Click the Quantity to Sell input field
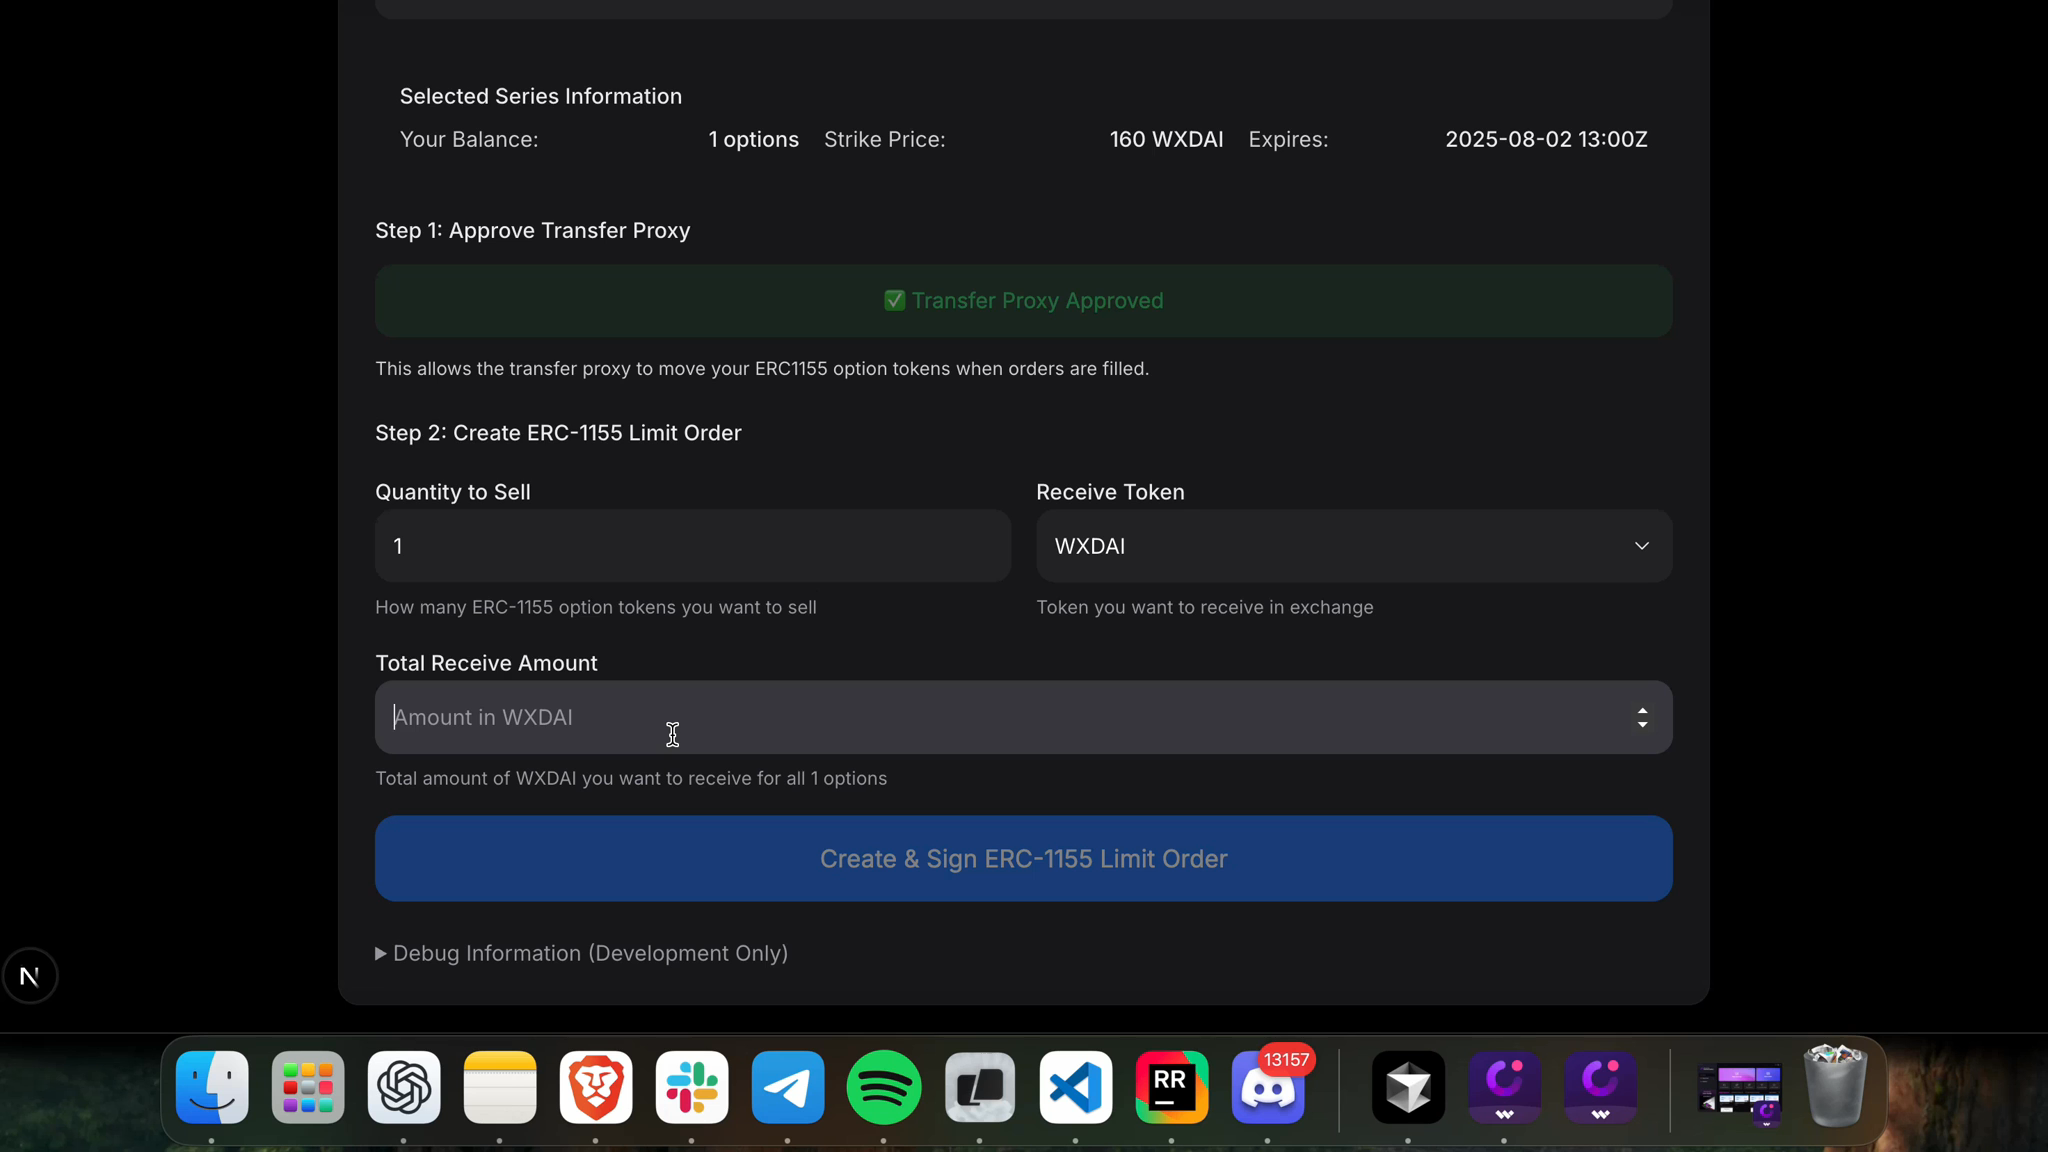Viewport: 2048px width, 1152px height. pyautogui.click(x=692, y=546)
